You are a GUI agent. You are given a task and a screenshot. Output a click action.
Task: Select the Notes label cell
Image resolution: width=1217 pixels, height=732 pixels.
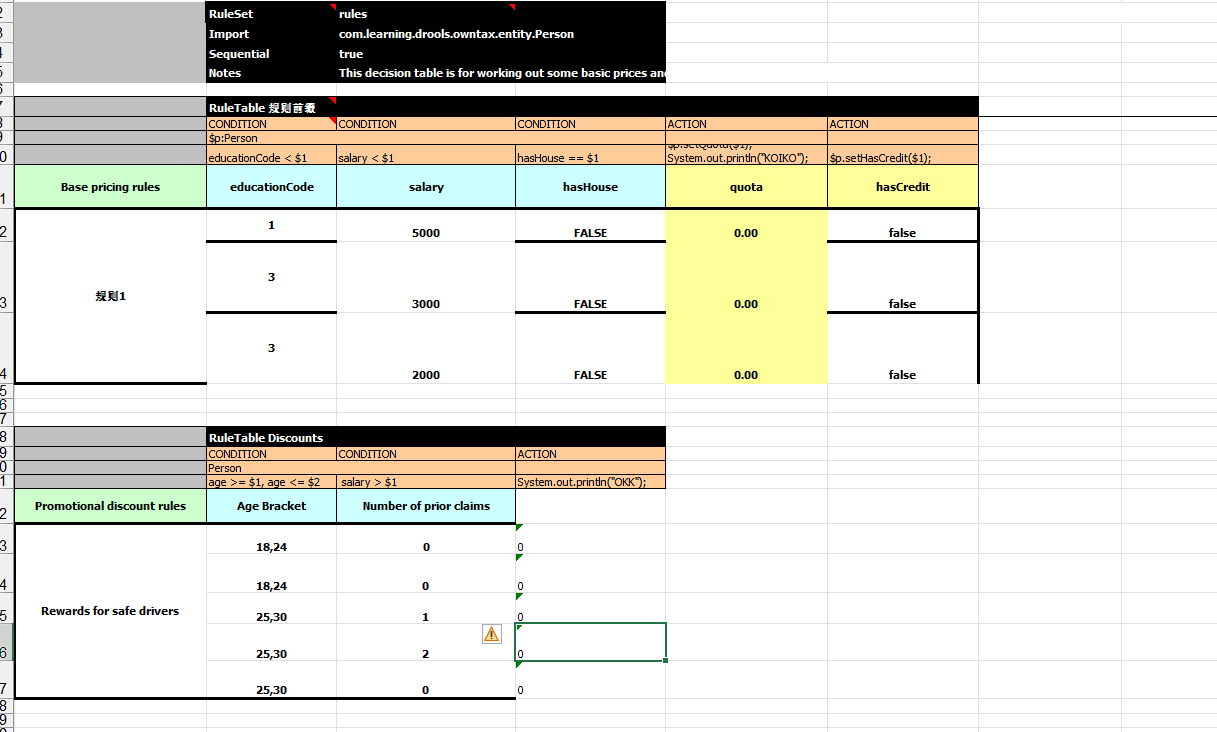[x=271, y=73]
